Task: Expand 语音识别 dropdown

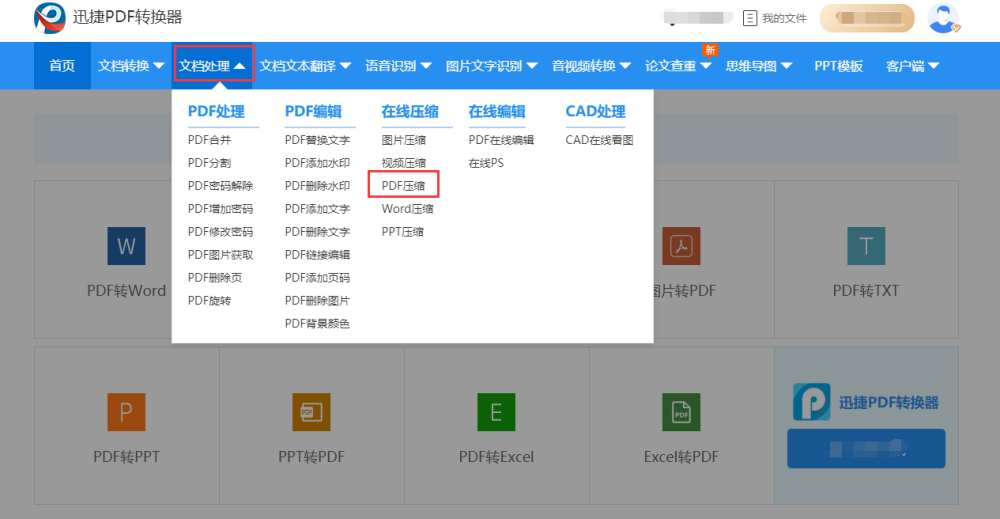Action: point(398,66)
